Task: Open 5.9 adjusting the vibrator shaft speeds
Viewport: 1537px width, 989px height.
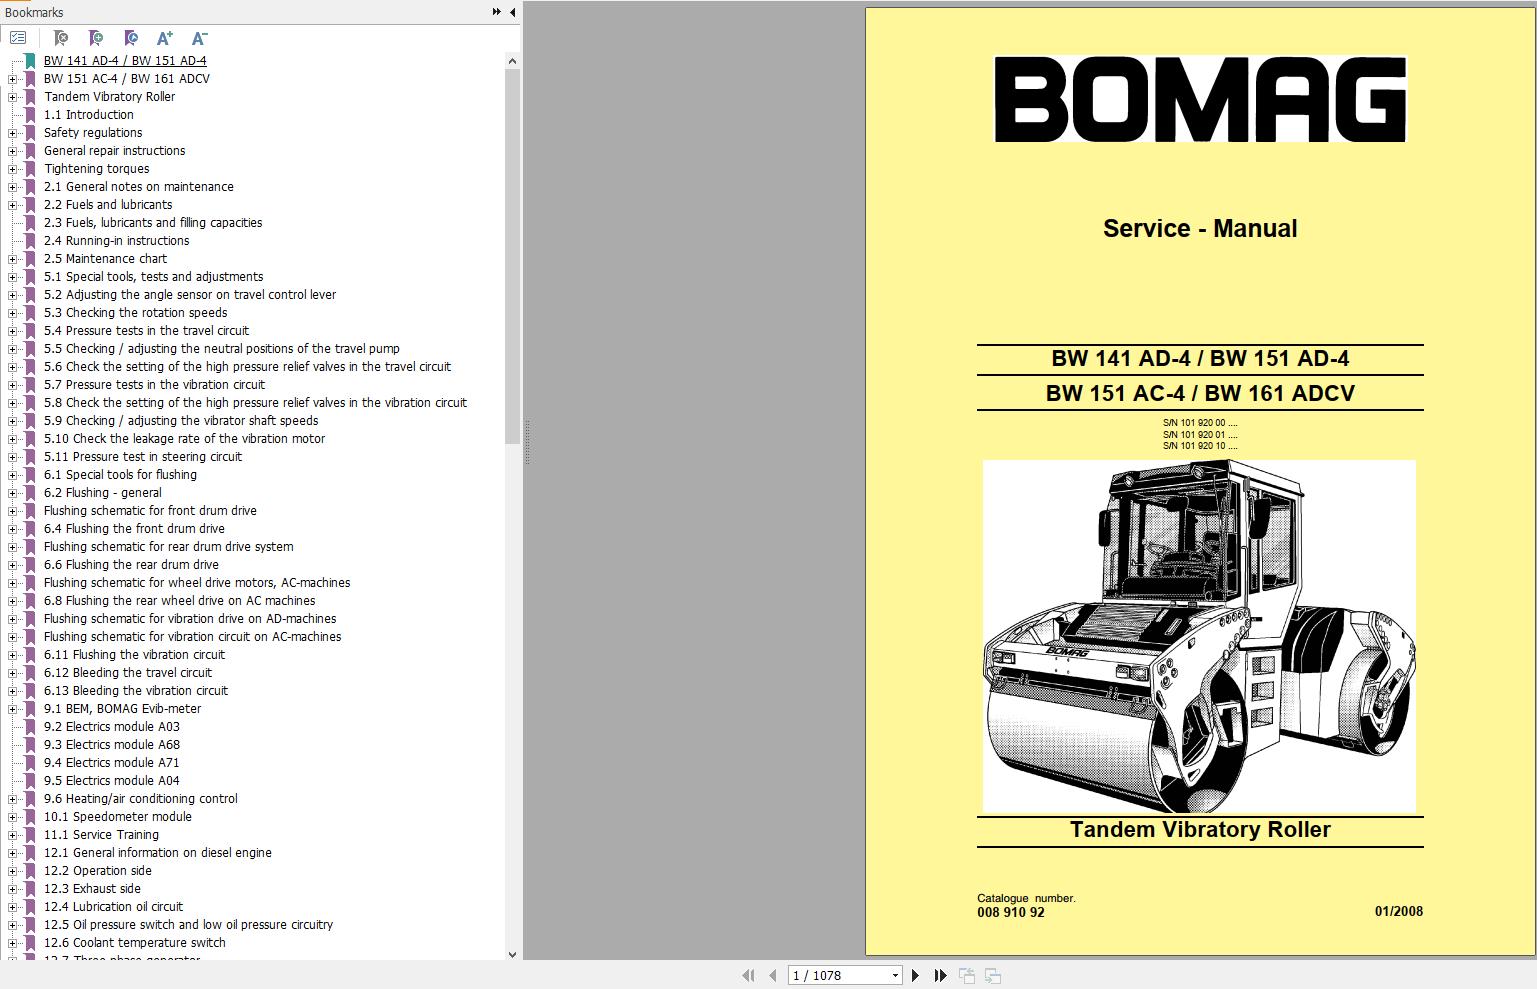Action: (181, 421)
